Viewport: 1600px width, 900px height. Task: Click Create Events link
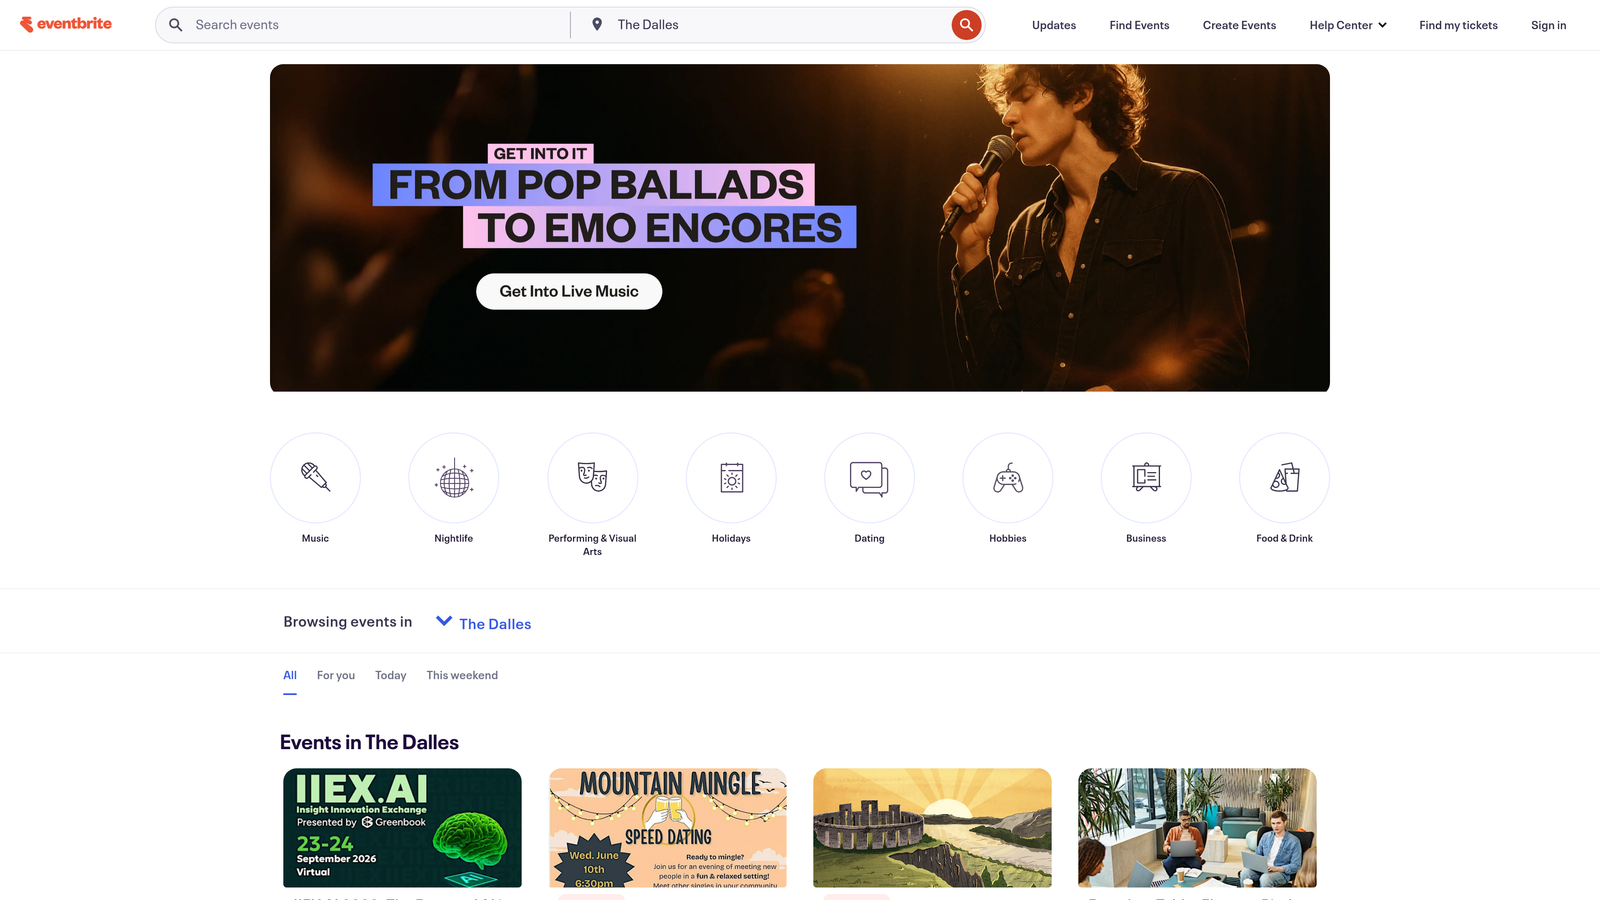coord(1239,25)
